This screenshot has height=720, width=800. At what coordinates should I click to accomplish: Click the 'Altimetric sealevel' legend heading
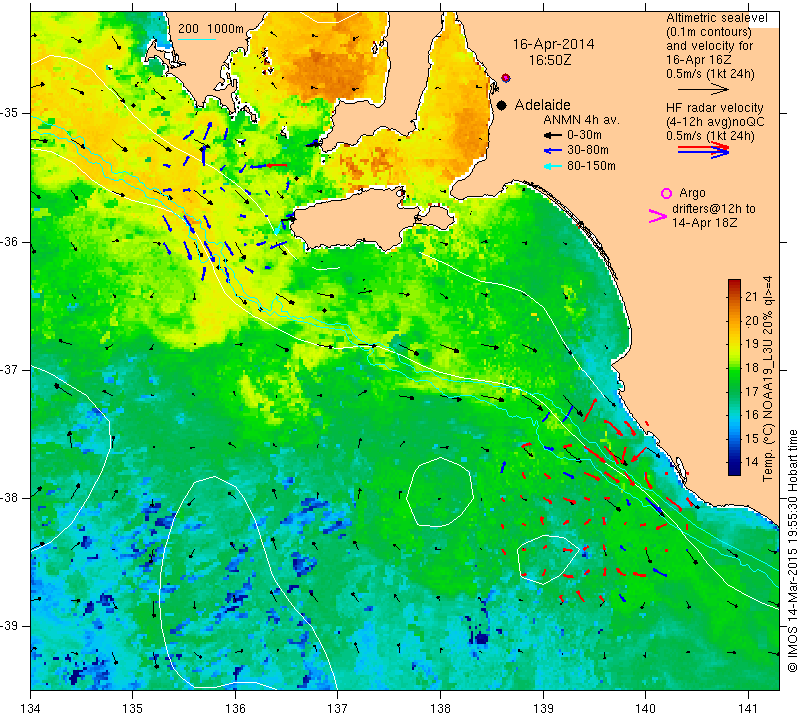click(x=716, y=18)
